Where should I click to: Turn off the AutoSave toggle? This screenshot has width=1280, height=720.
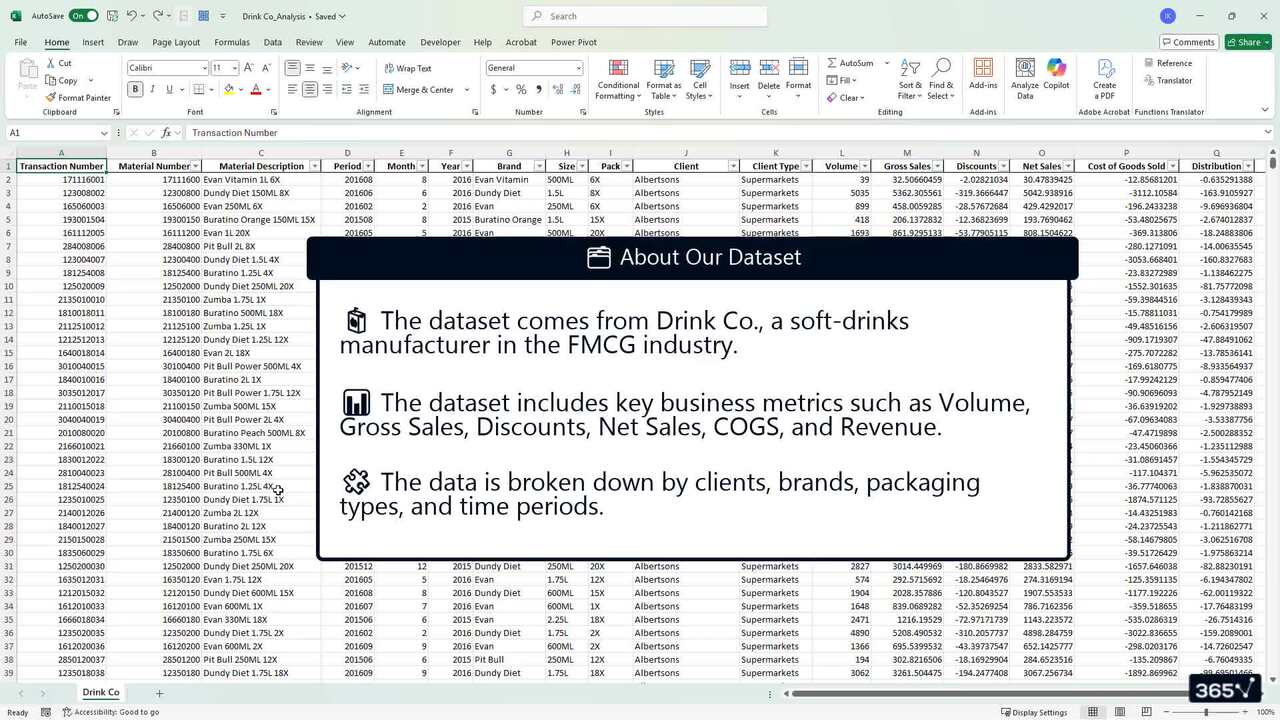83,16
